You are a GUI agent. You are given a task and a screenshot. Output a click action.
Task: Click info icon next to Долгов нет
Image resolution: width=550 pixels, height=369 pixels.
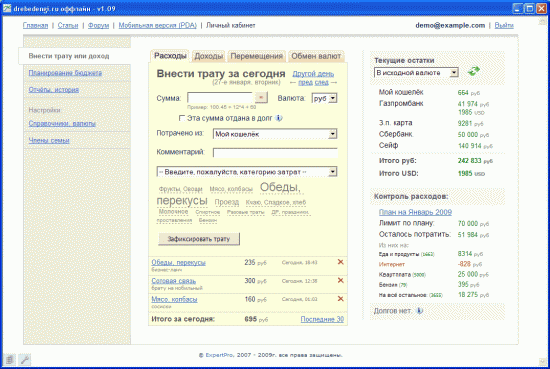tap(419, 311)
